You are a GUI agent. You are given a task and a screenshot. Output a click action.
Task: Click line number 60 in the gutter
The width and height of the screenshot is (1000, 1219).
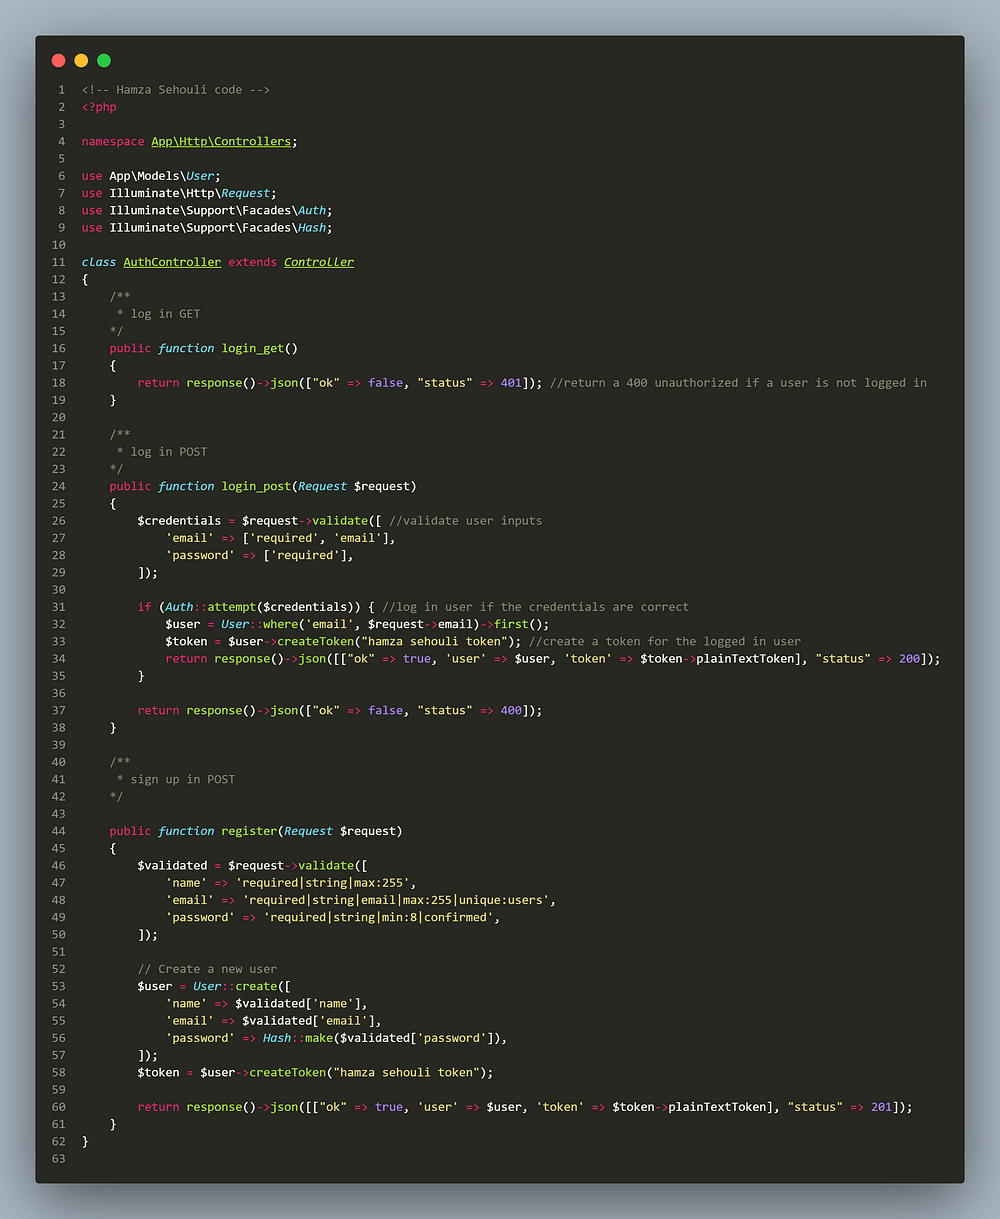(58, 1107)
